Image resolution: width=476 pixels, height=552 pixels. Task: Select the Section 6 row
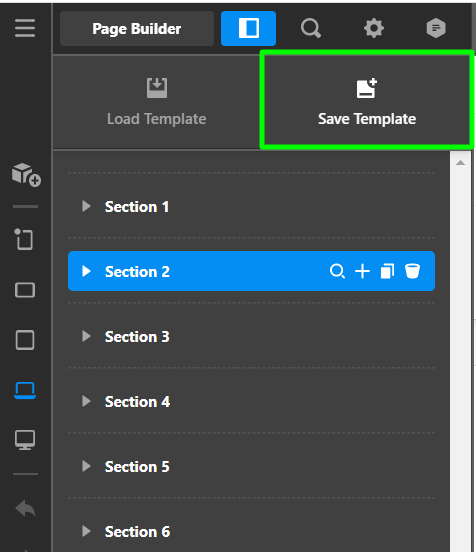pyautogui.click(x=251, y=531)
